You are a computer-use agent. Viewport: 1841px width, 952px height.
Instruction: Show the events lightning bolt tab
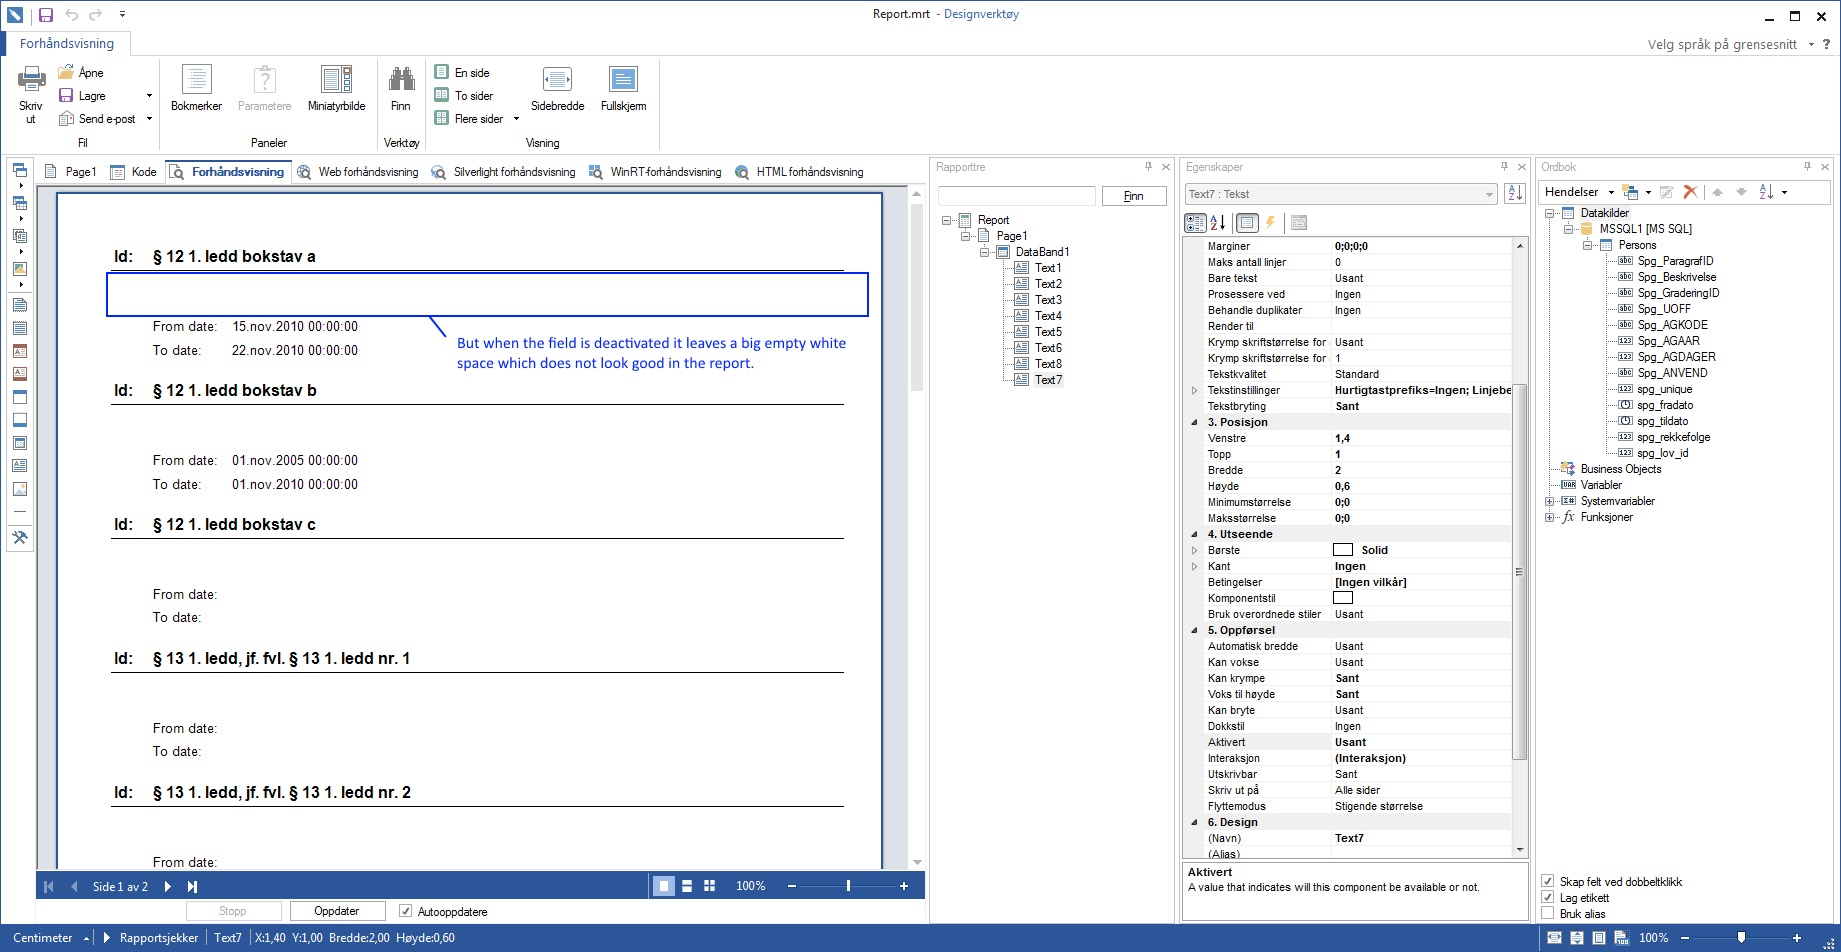1270,223
